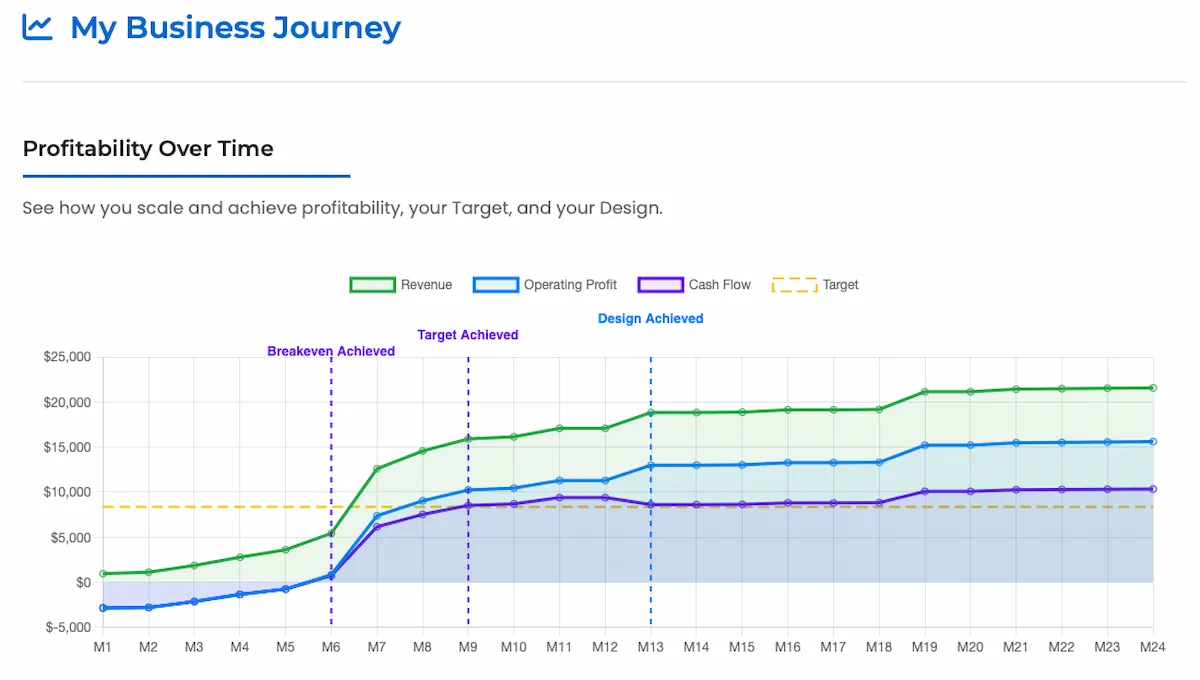Click the Breakeven Achieved marker label

331,351
